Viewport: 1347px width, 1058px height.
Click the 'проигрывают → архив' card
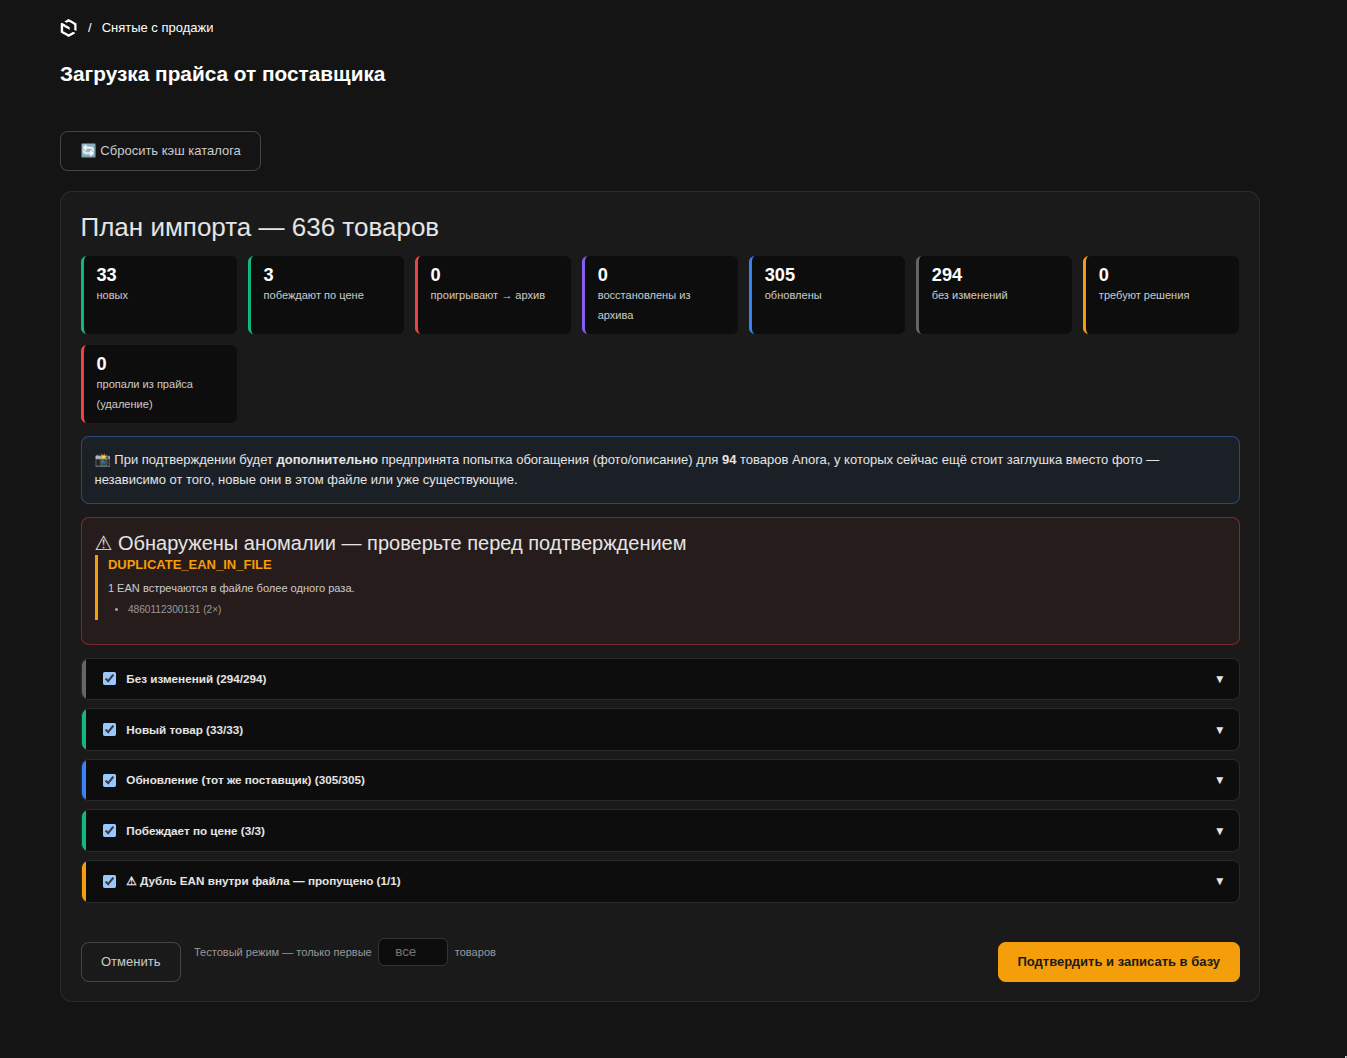point(493,295)
